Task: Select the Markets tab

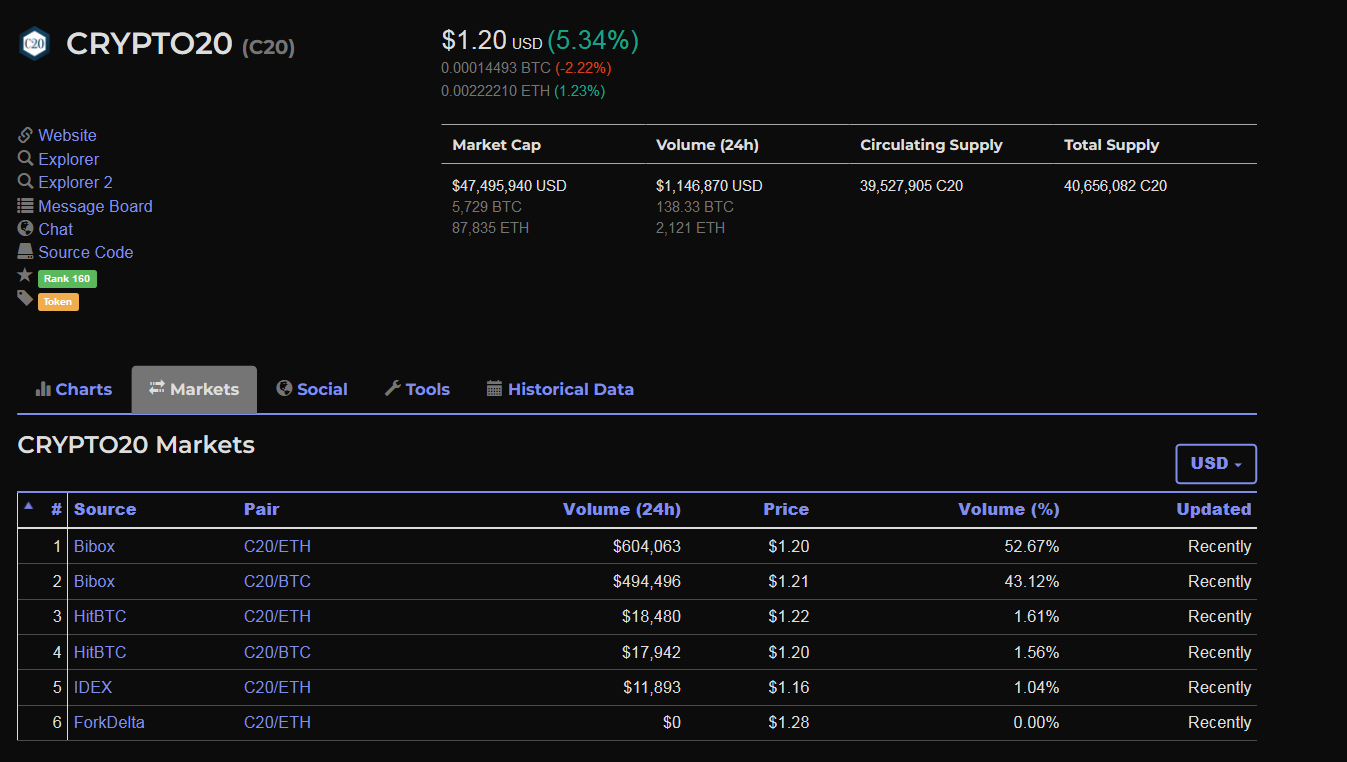Action: 194,390
